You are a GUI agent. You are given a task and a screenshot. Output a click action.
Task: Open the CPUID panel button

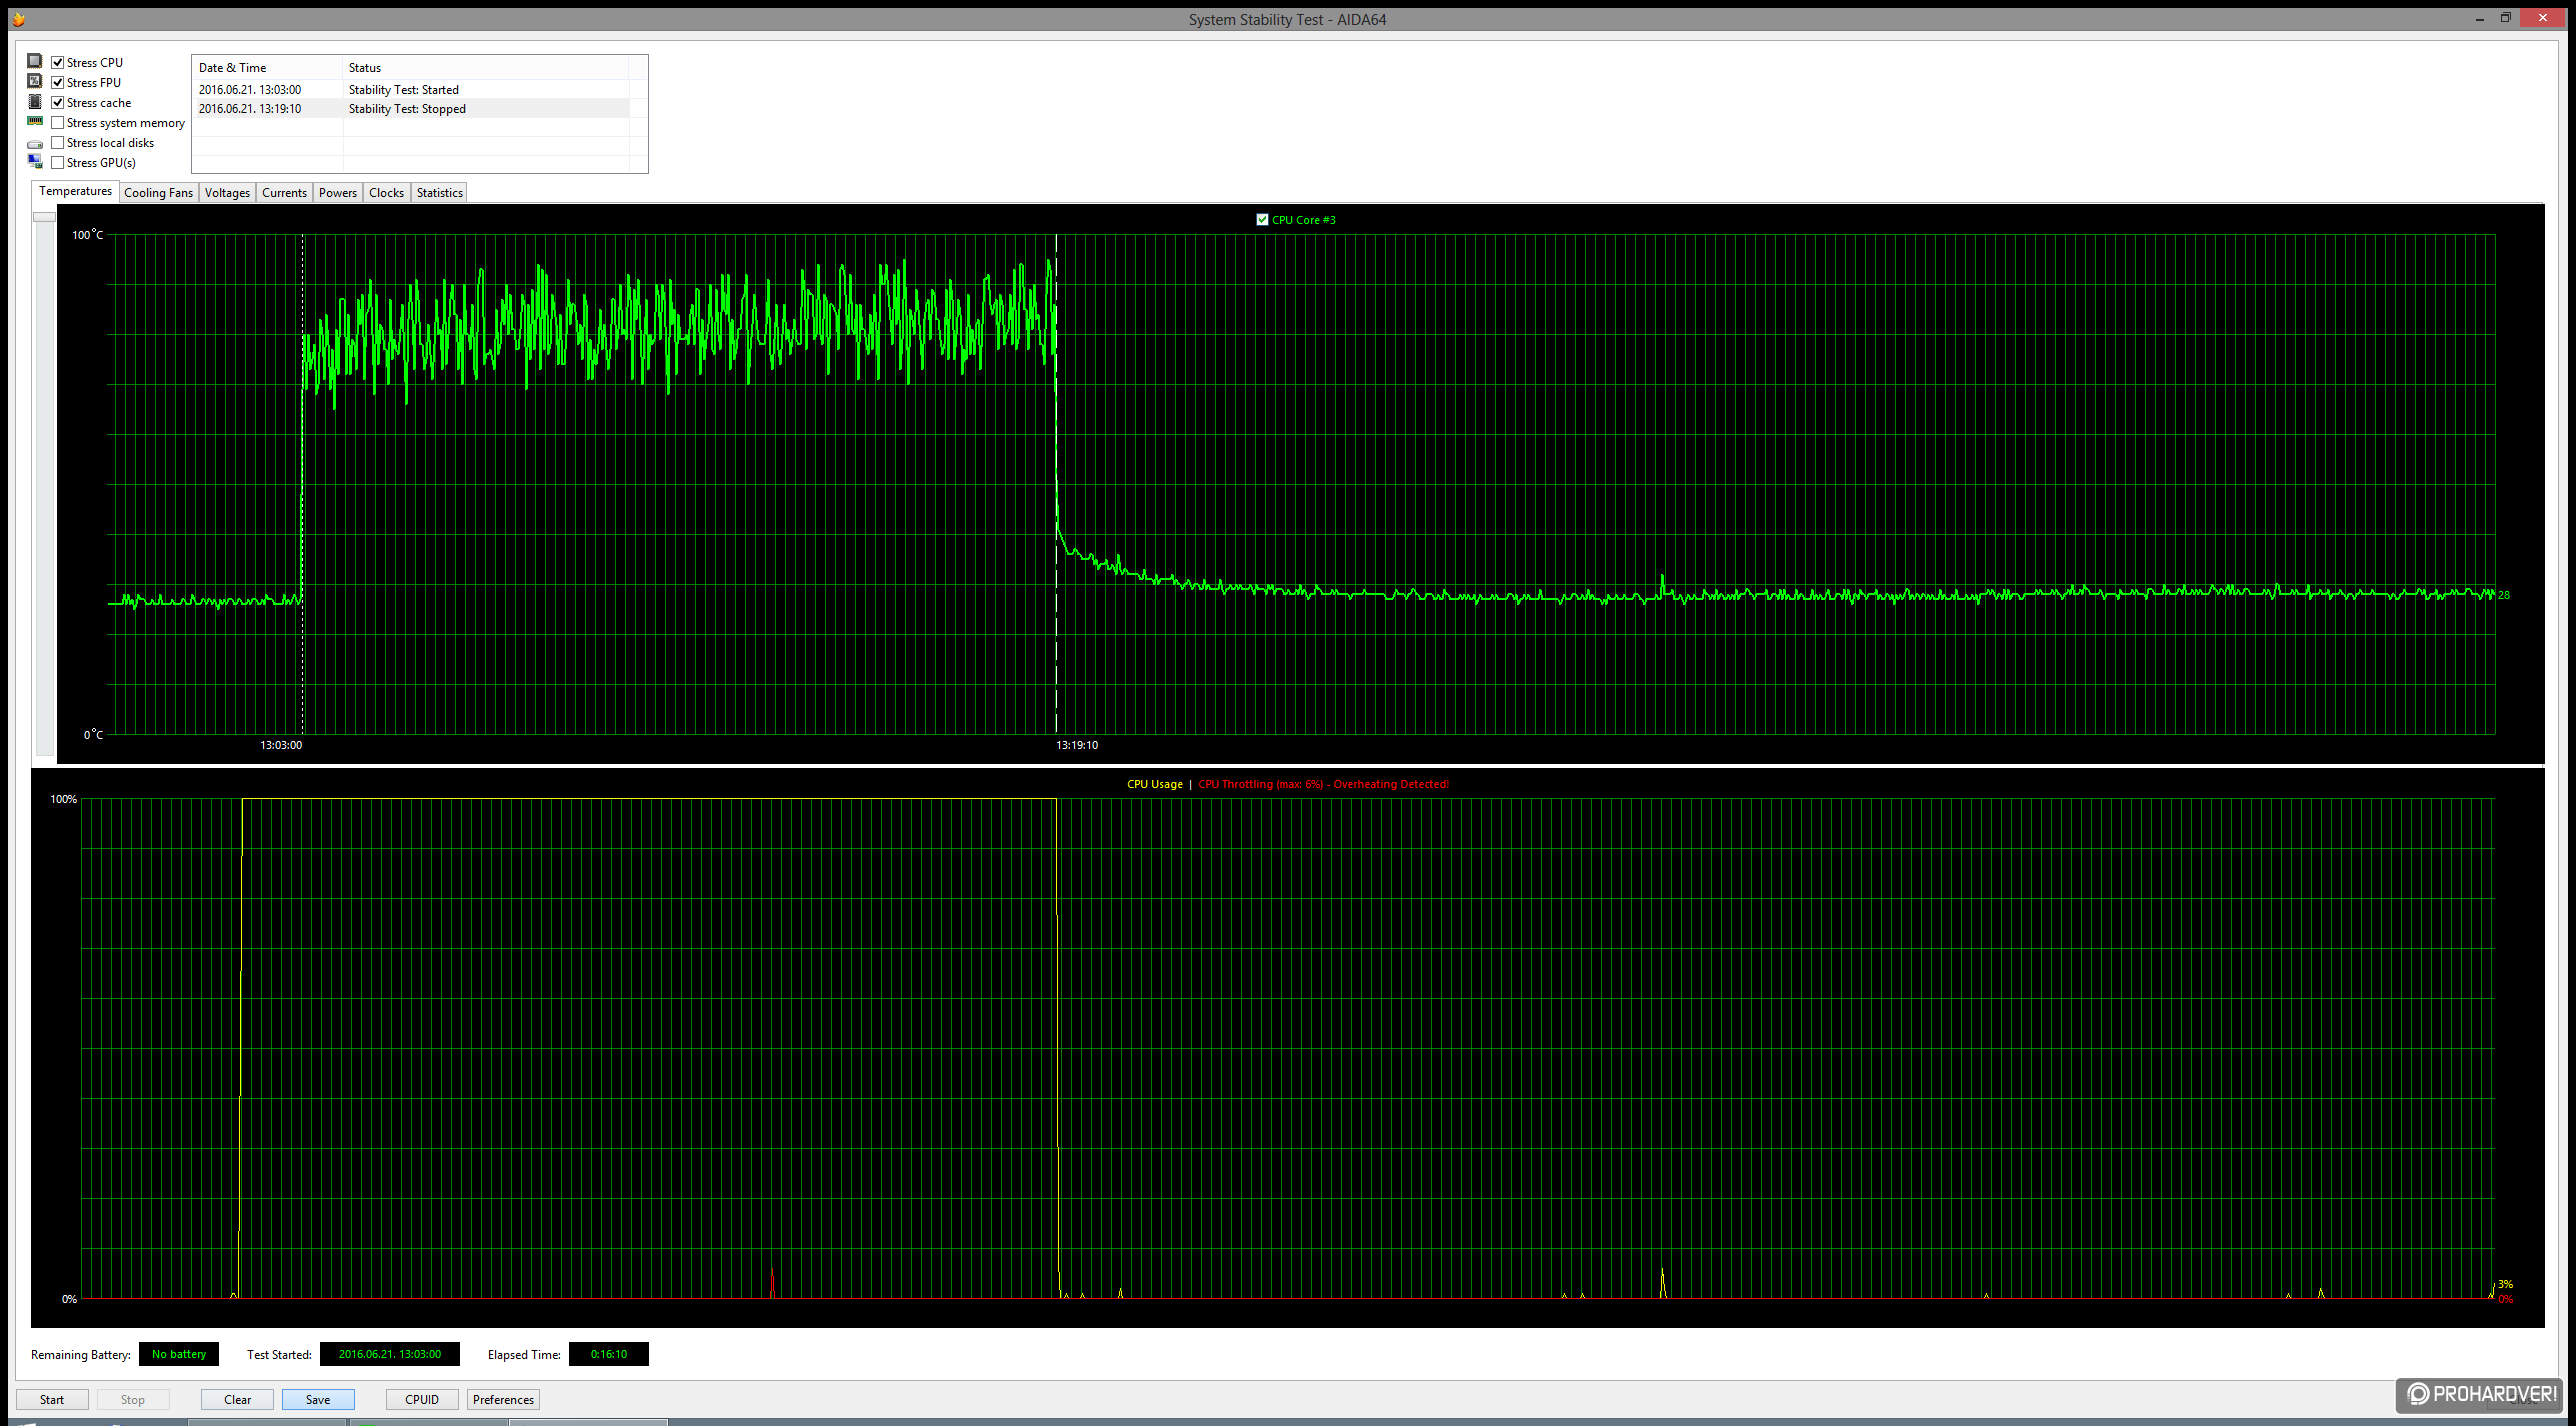422,1399
